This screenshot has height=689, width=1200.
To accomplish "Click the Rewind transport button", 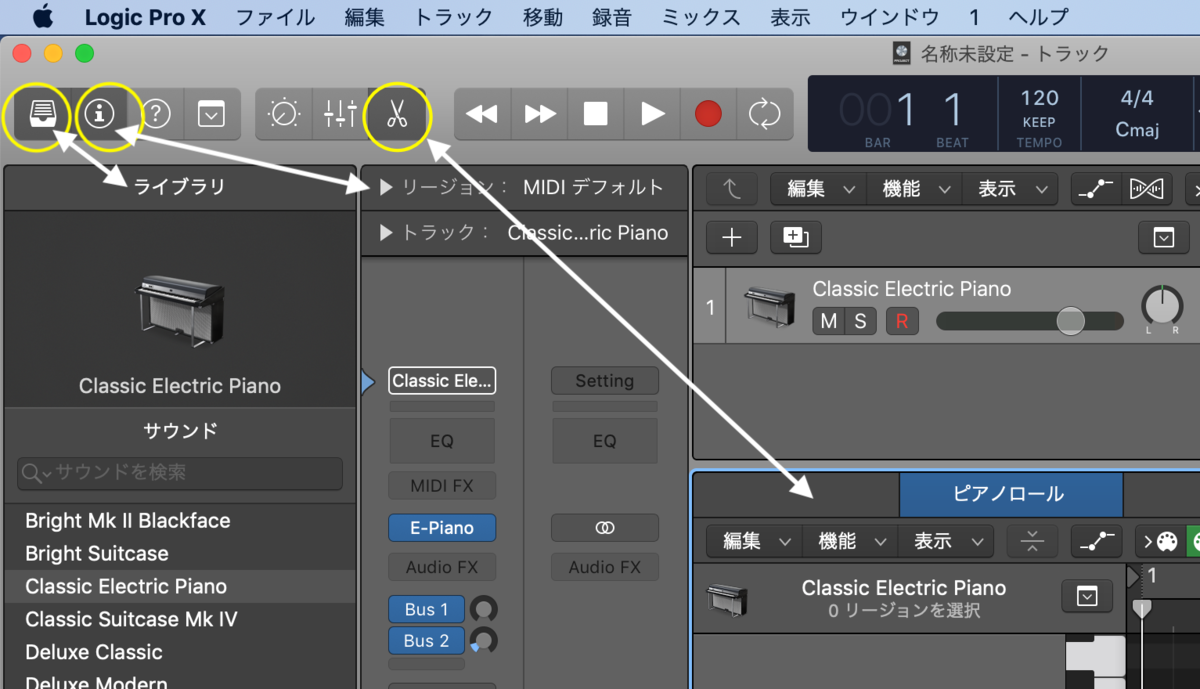I will pyautogui.click(x=482, y=113).
